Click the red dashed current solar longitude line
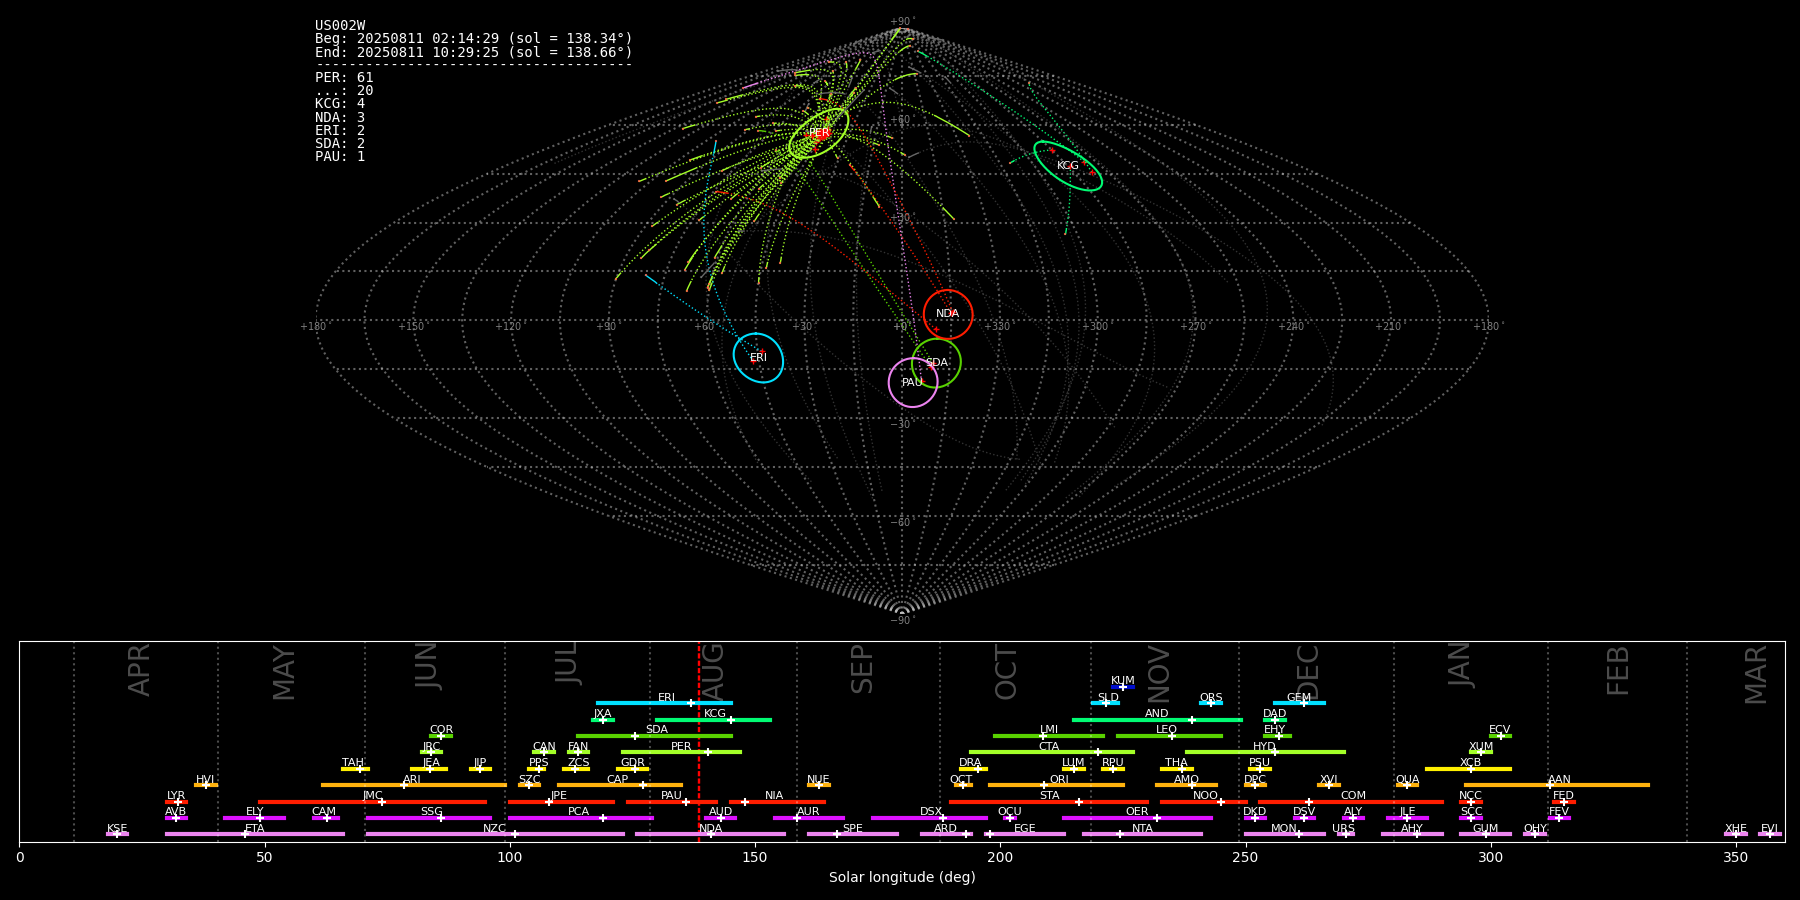This screenshot has width=1800, height=900. click(699, 741)
